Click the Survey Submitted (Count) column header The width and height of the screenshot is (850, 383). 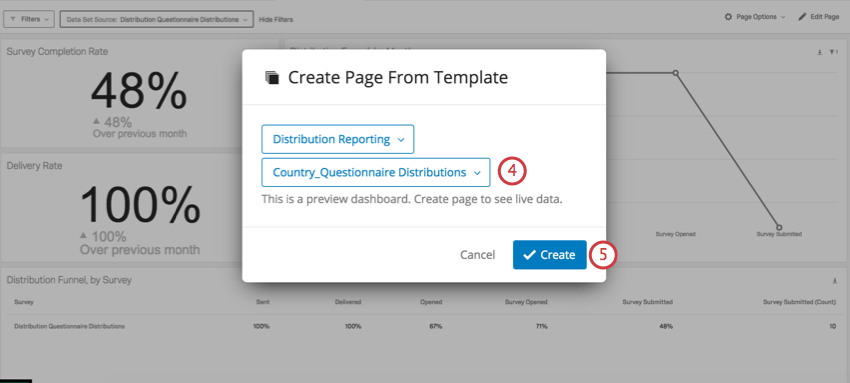coord(799,302)
